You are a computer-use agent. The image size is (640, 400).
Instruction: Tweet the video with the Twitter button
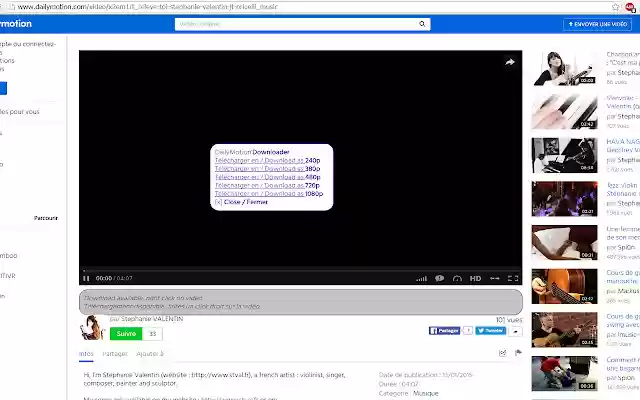490,330
